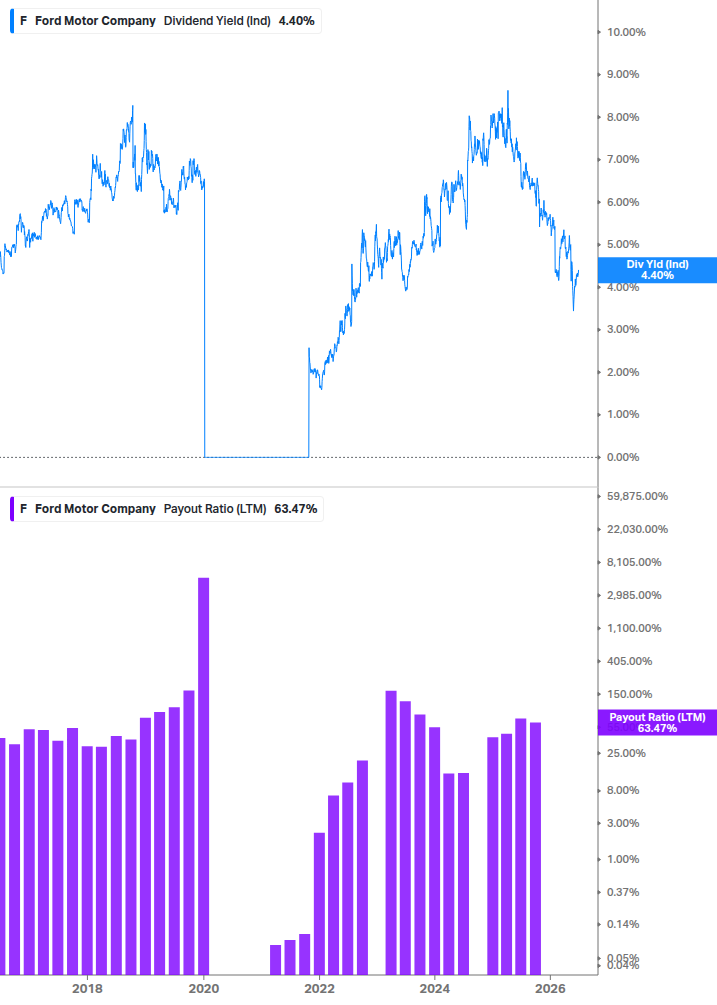Screen dimensions: 717x1005
Task: Click the 3.00% dividend yield axis label
Action: click(x=623, y=329)
